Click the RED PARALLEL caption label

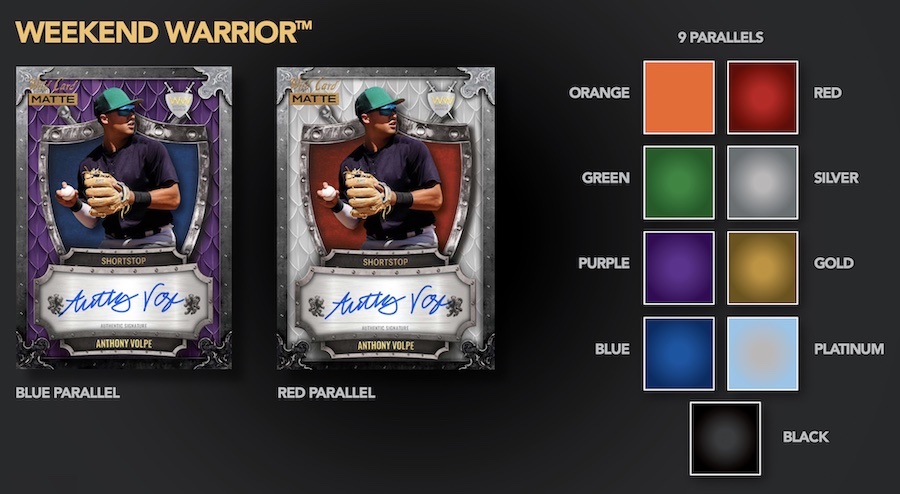326,393
